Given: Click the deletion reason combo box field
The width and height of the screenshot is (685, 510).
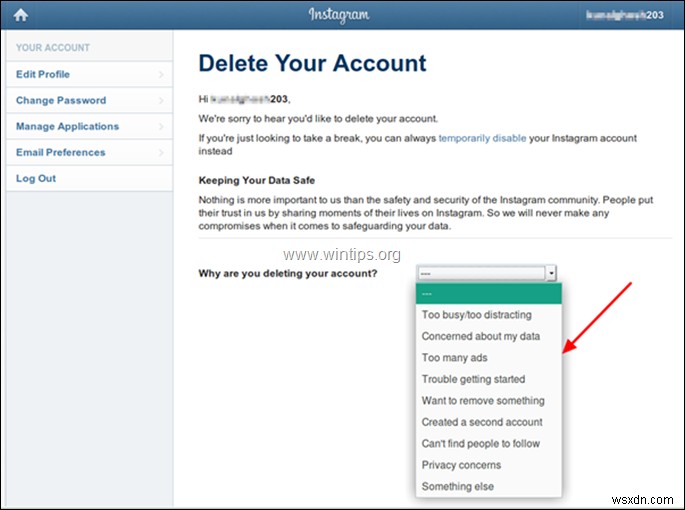Looking at the screenshot, I should [x=487, y=273].
